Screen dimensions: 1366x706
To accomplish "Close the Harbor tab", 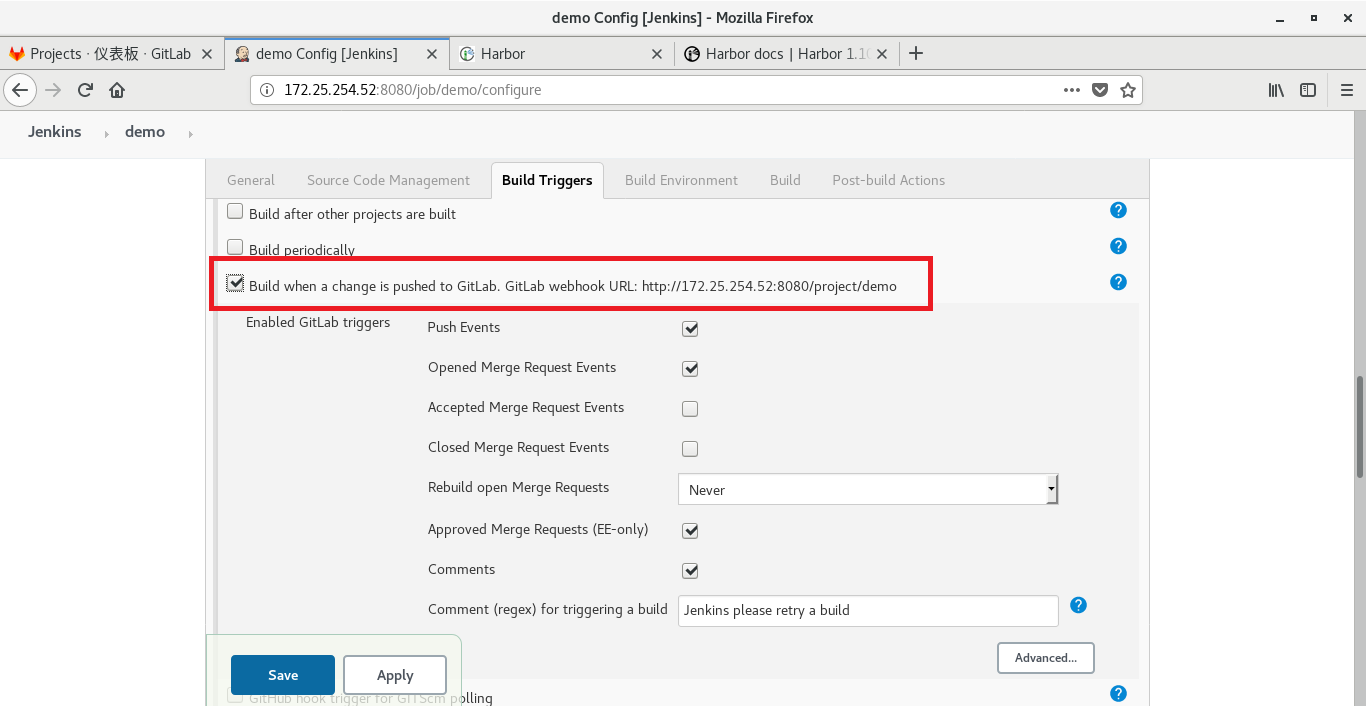I will point(657,54).
